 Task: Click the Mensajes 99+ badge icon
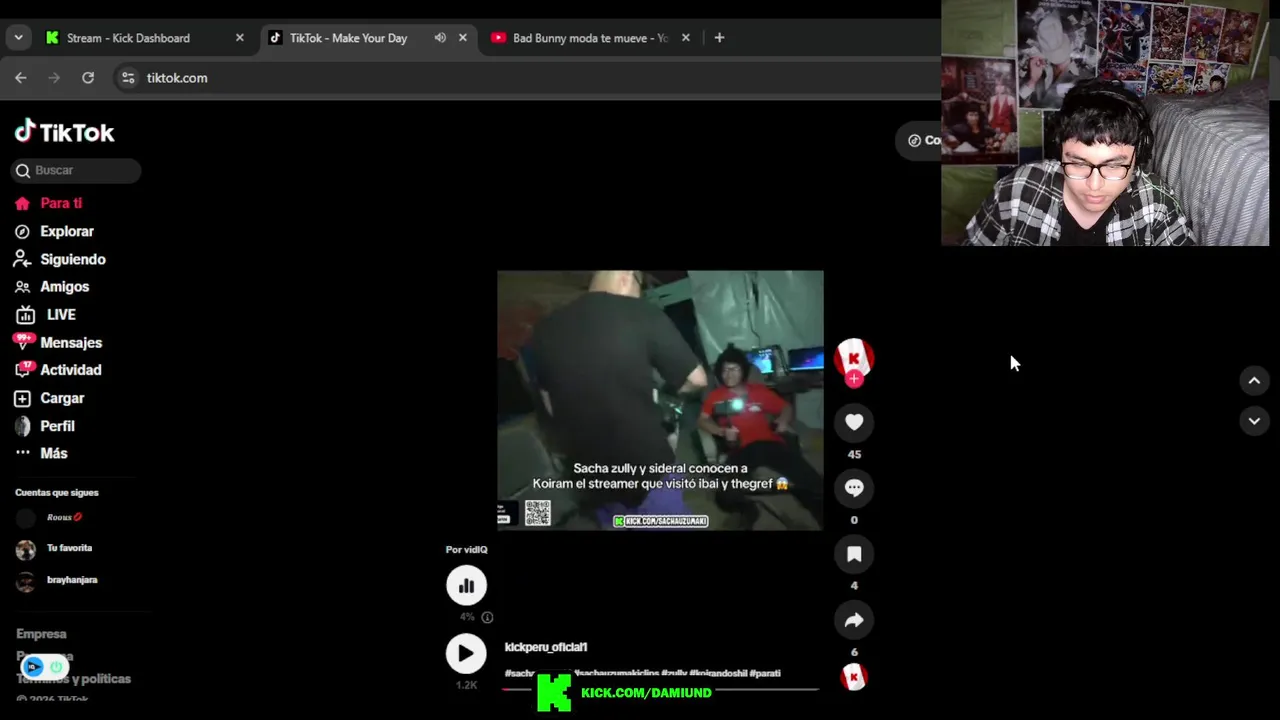tap(23, 342)
